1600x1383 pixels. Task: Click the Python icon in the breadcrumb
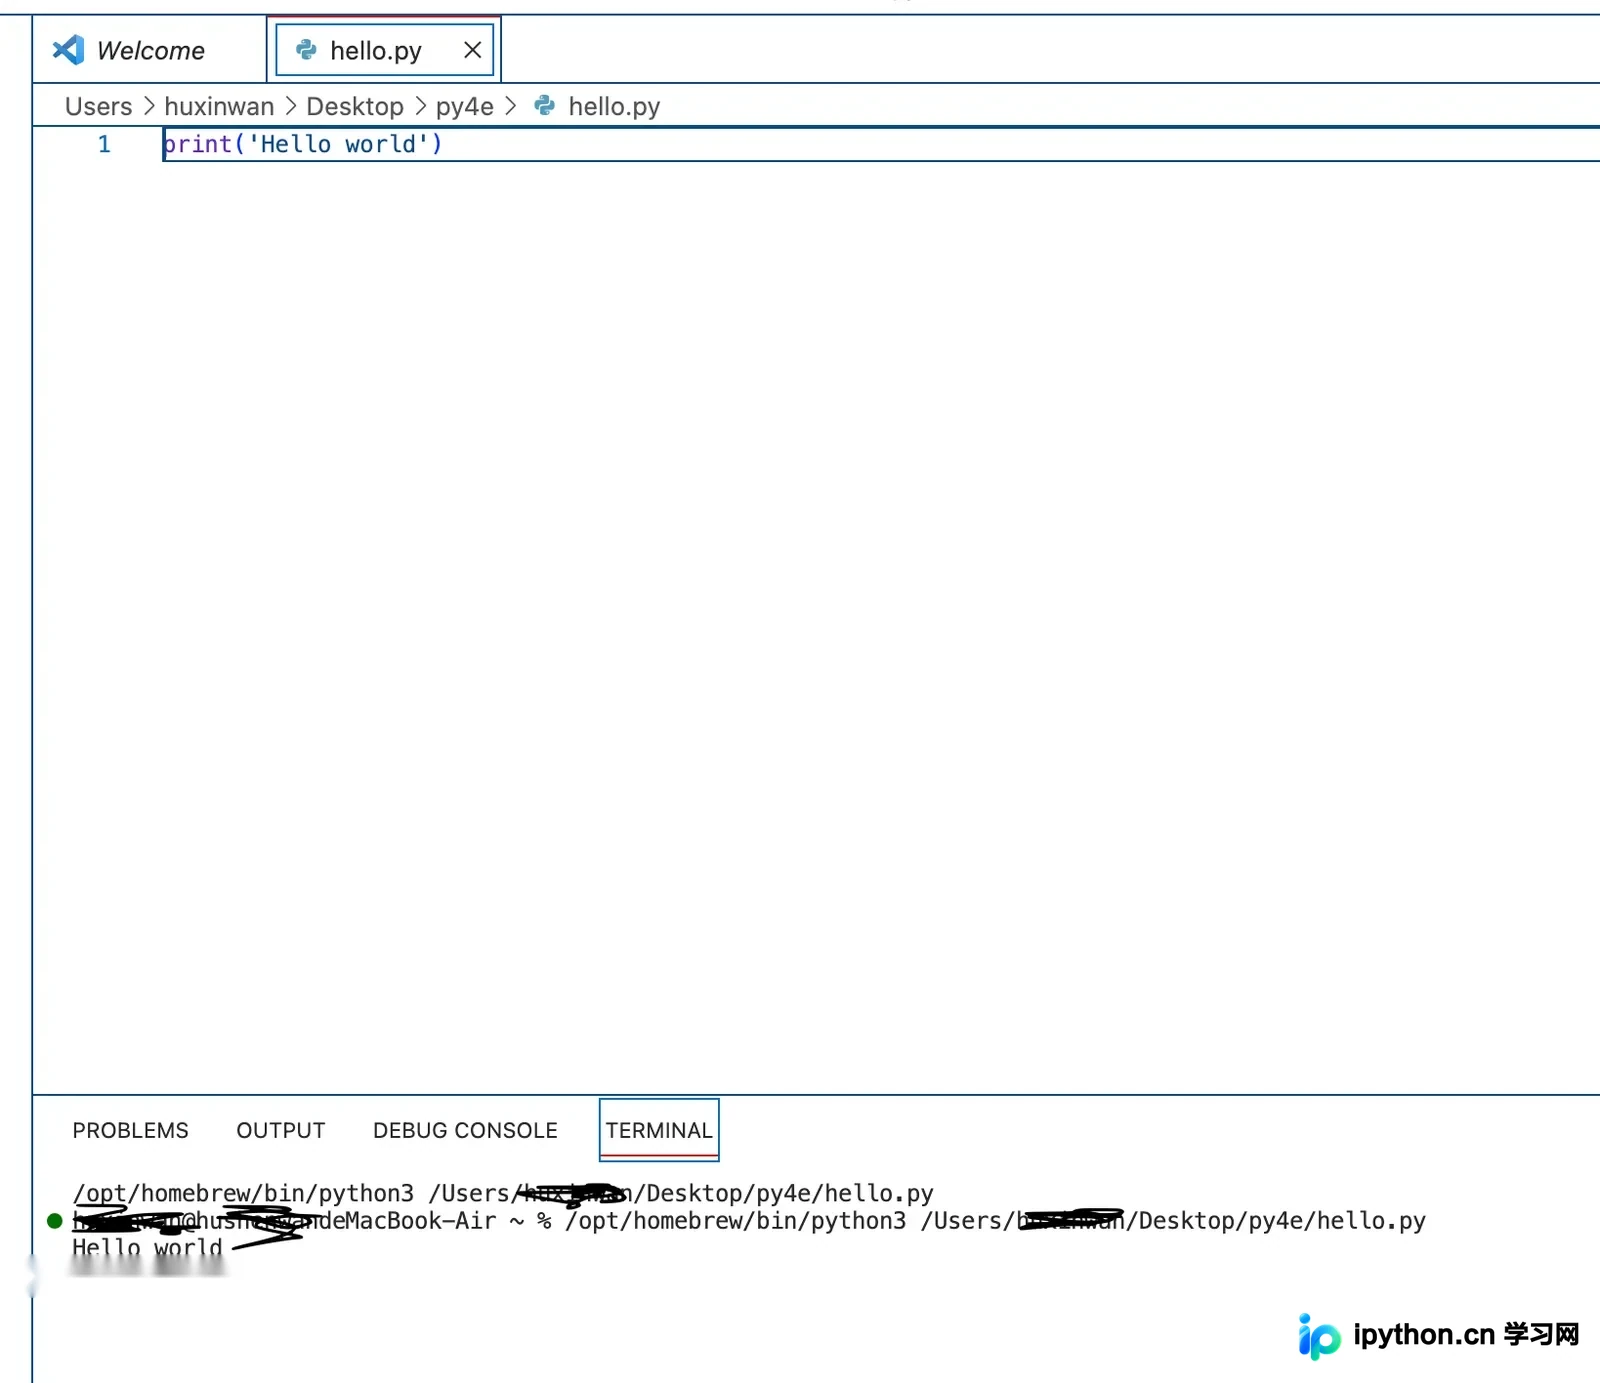point(545,105)
